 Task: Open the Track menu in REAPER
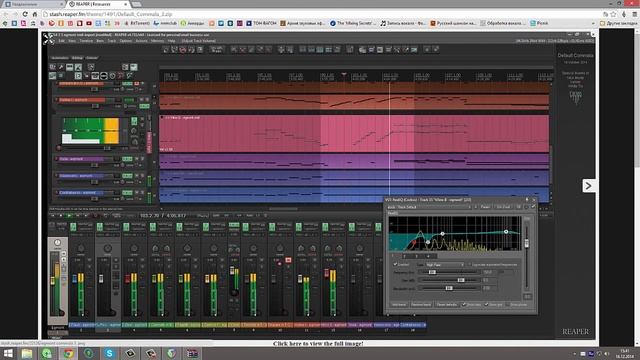click(x=111, y=41)
